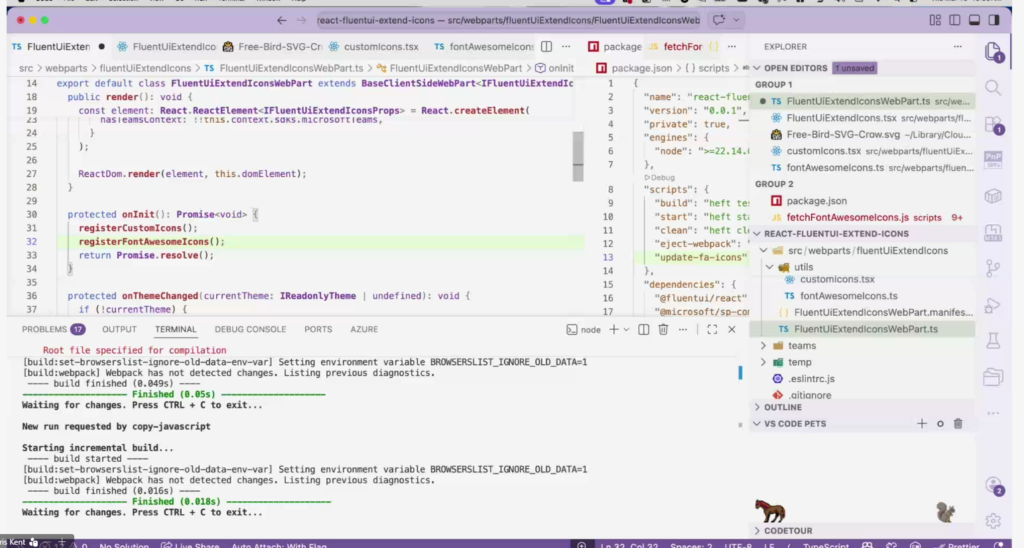This screenshot has height=548, width=1024.
Task: Click the Manage gear icon
Action: click(x=993, y=521)
